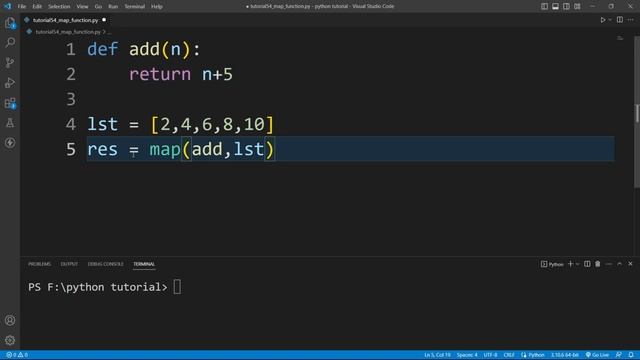The image size is (640, 360).
Task: Kill the terminal with trash icon
Action: [598, 264]
